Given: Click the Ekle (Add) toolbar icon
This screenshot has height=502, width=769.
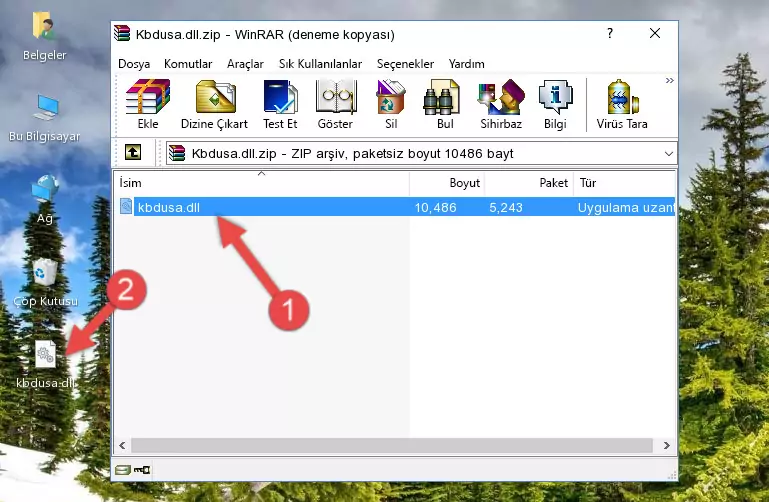Looking at the screenshot, I should pyautogui.click(x=148, y=104).
